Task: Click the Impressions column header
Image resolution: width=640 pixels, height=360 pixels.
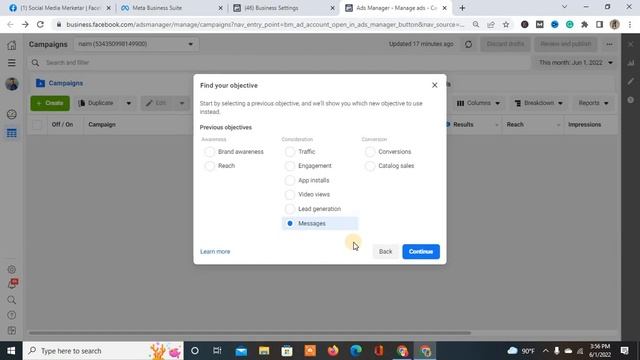Action: pos(584,124)
